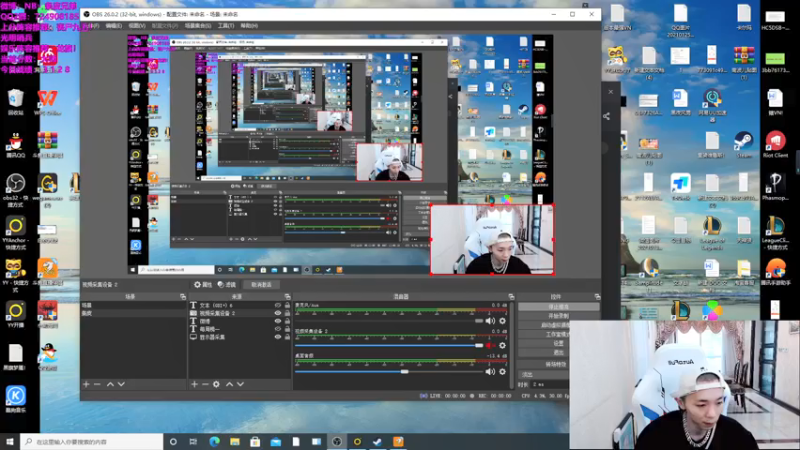Image resolution: width=800 pixels, height=450 pixels.
Task: Remove the selected source with the minus icon
Action: (x=205, y=384)
